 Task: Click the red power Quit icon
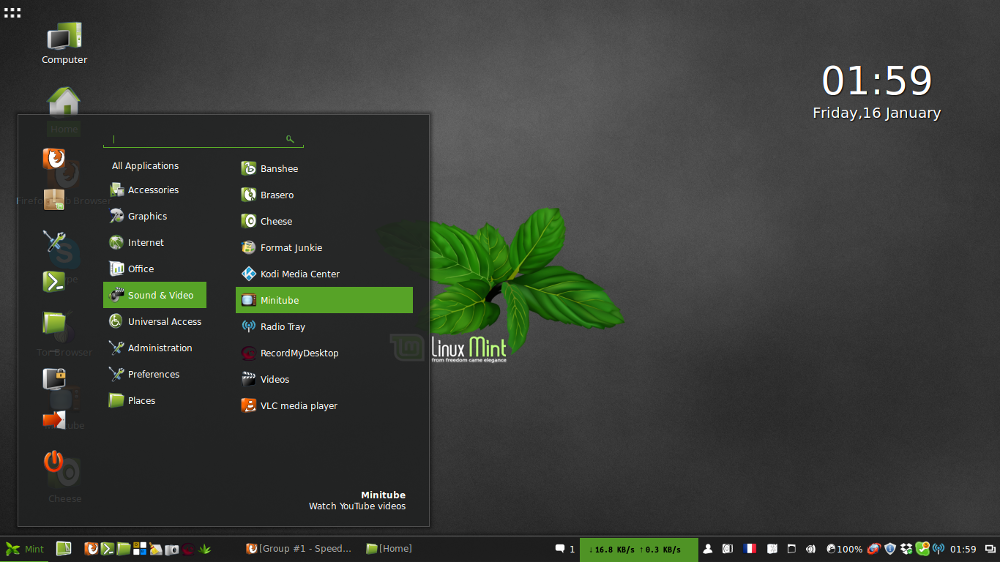[54, 461]
